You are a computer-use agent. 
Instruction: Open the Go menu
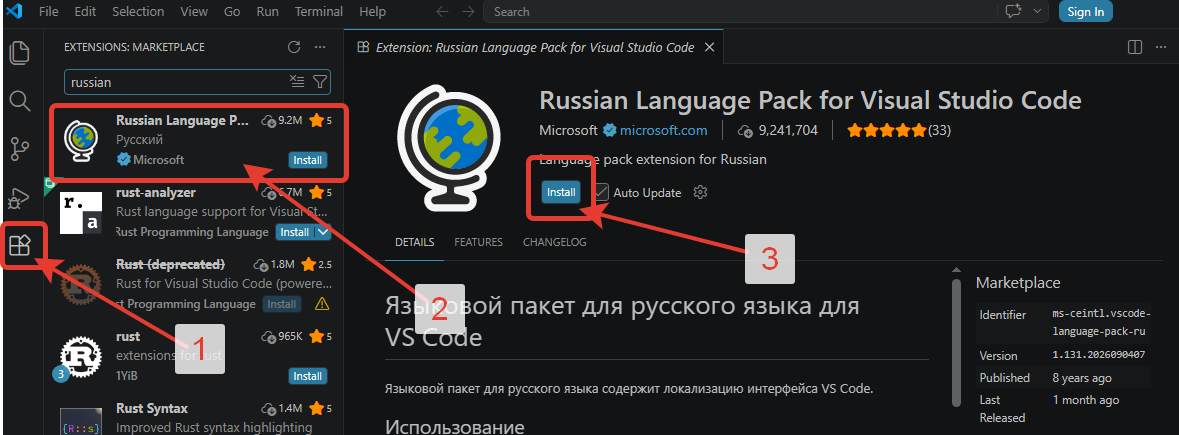click(x=232, y=12)
